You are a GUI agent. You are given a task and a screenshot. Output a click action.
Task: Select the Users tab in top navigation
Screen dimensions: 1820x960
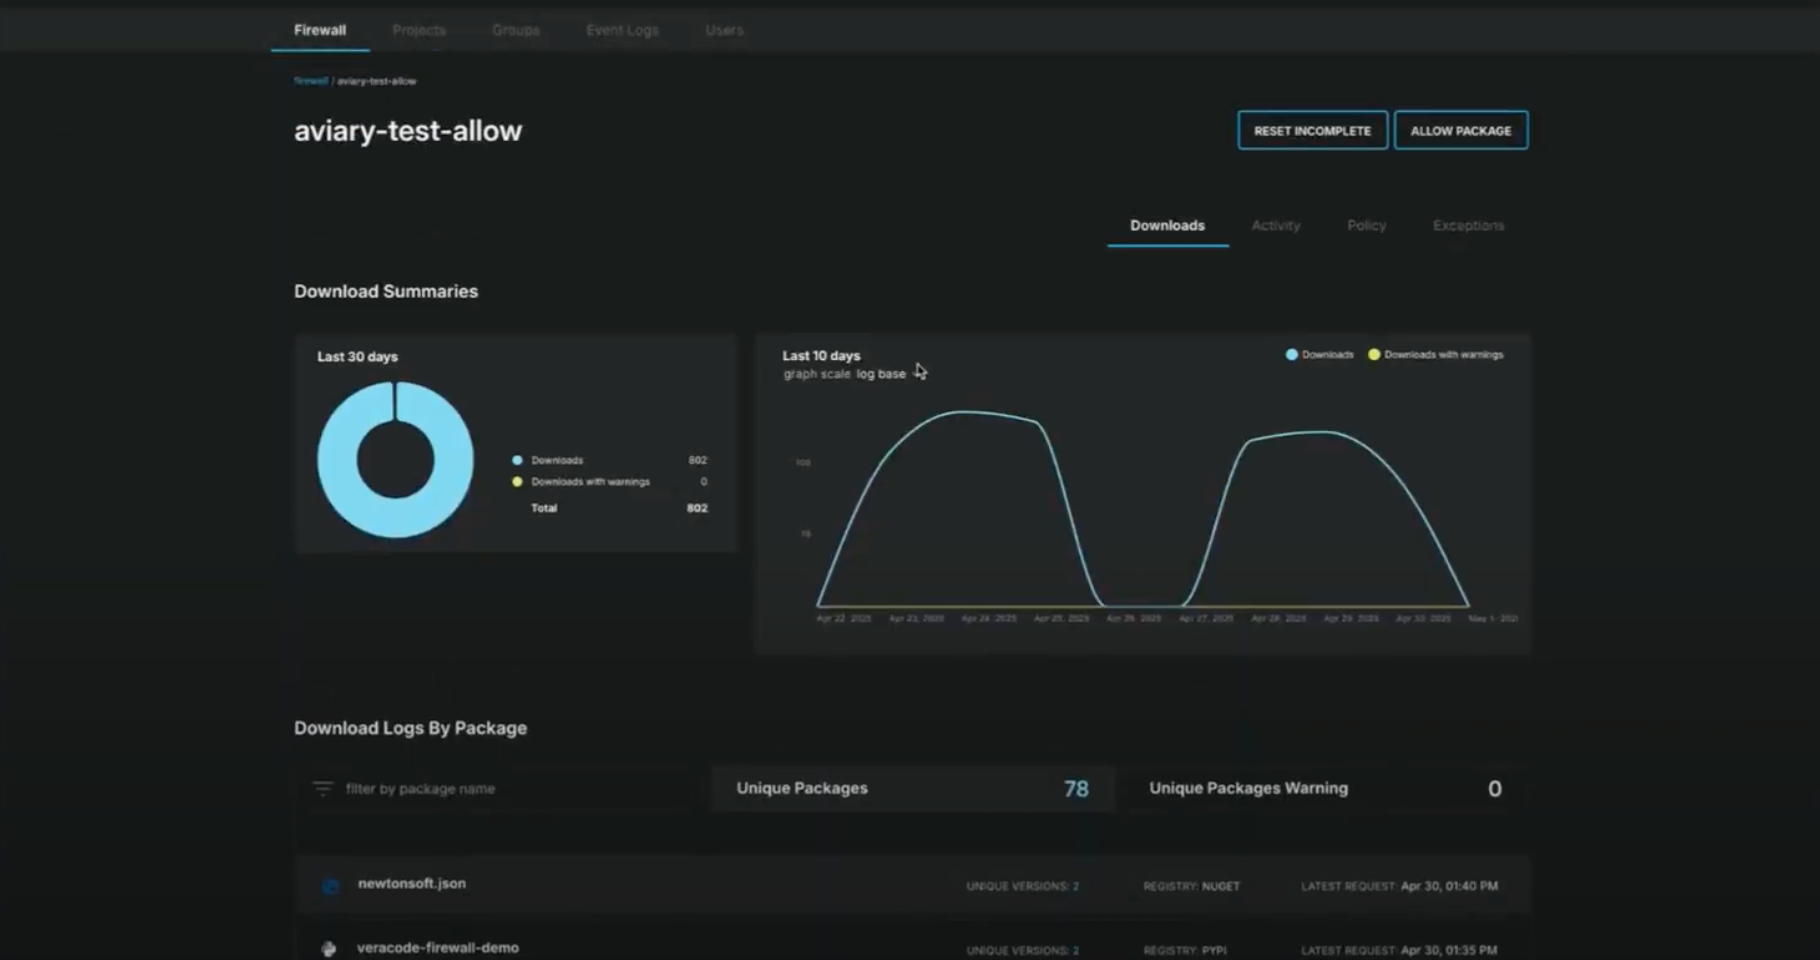[724, 30]
